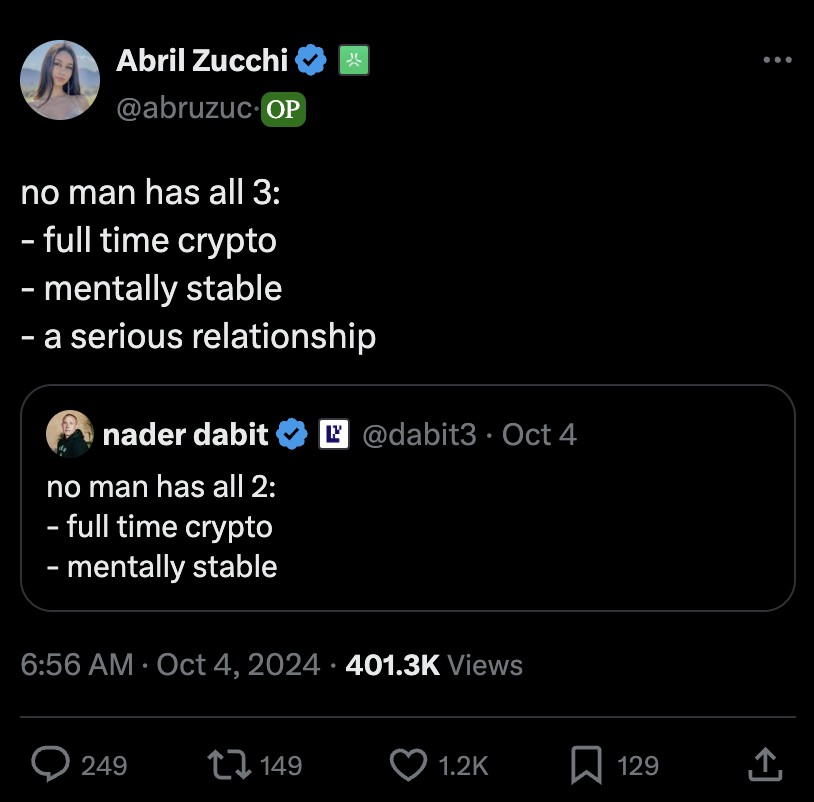Click the @dabit3 handle in quoted tweet
This screenshot has height=802, width=814.
(418, 434)
